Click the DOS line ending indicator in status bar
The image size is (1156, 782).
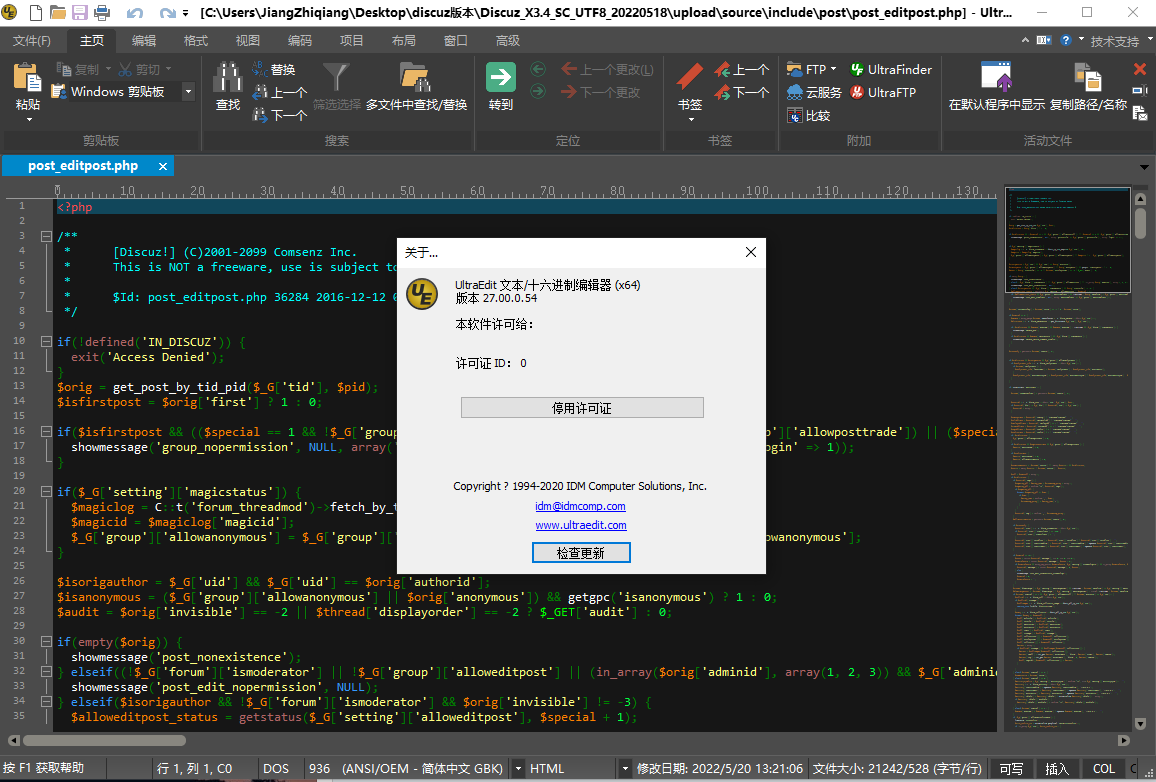pos(276,769)
